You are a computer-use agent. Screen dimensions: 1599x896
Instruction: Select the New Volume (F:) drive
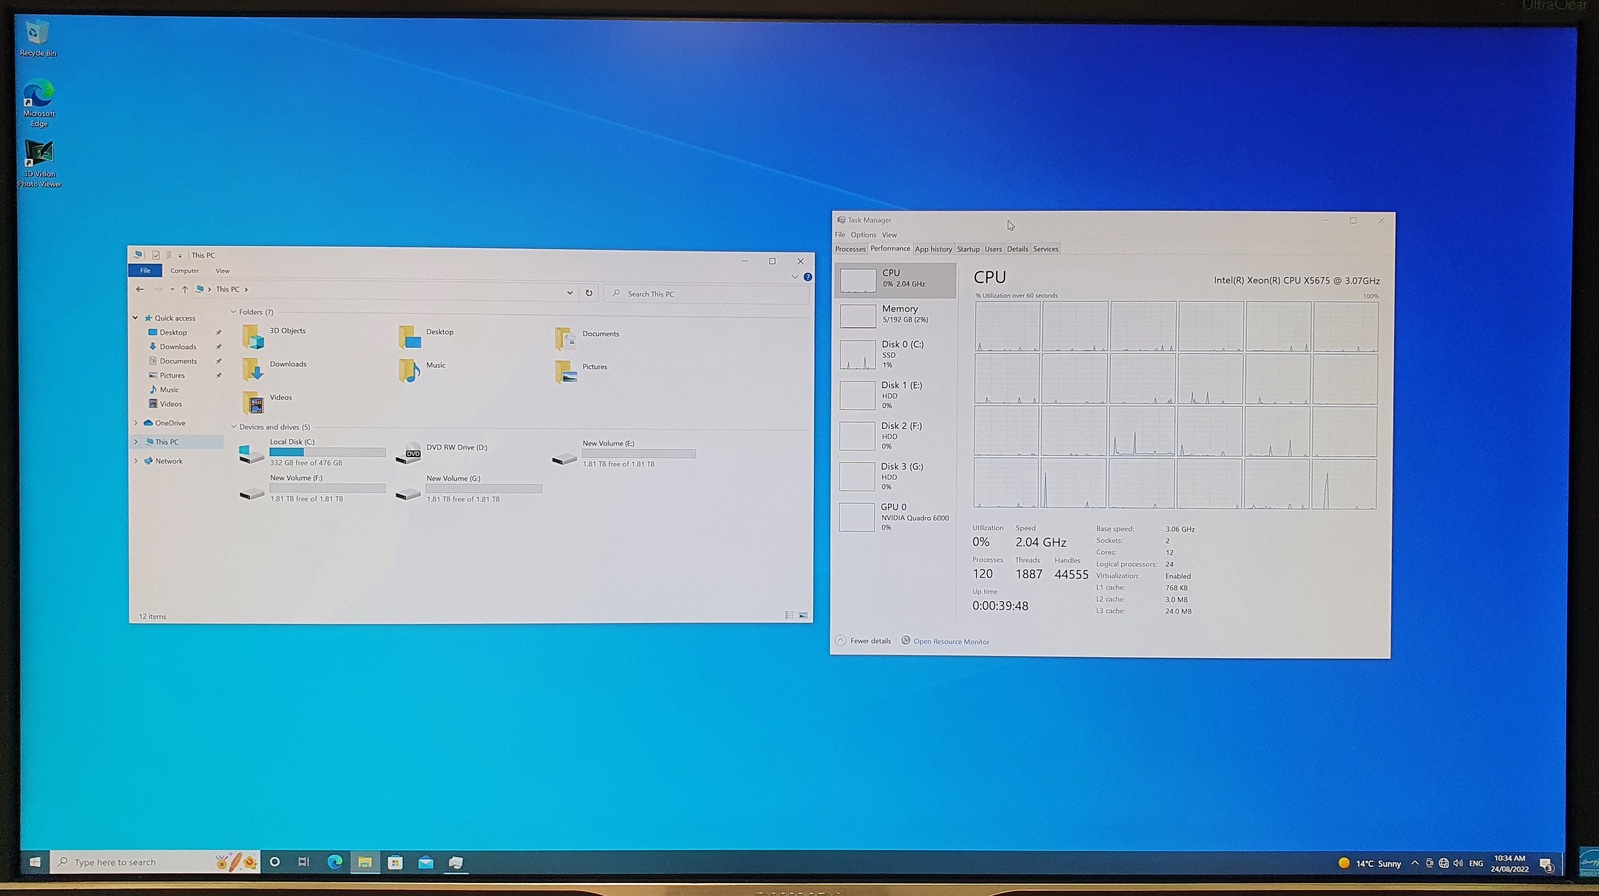(x=312, y=488)
